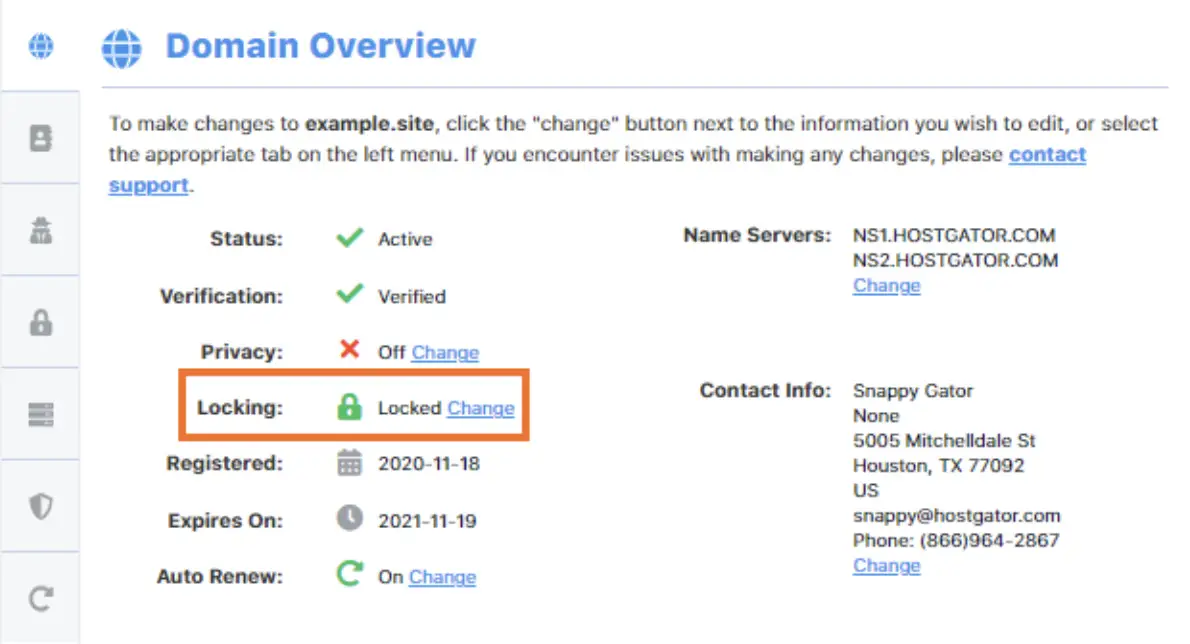1190x644 pixels.
Task: Open the auto renew arrow sidebar tab
Action: click(x=41, y=599)
